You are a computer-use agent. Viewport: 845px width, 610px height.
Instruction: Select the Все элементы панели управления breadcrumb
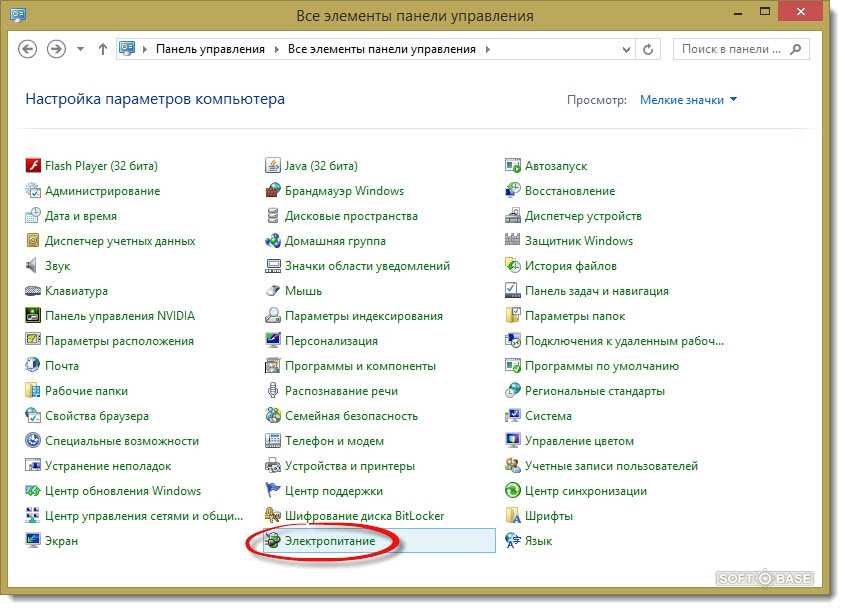point(382,49)
